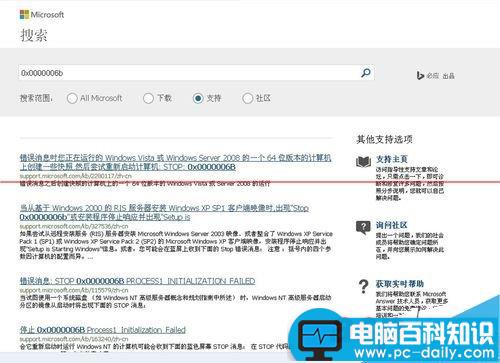Open the Windows Vista 64-bit STOP 0x0000006B result

tap(175, 162)
